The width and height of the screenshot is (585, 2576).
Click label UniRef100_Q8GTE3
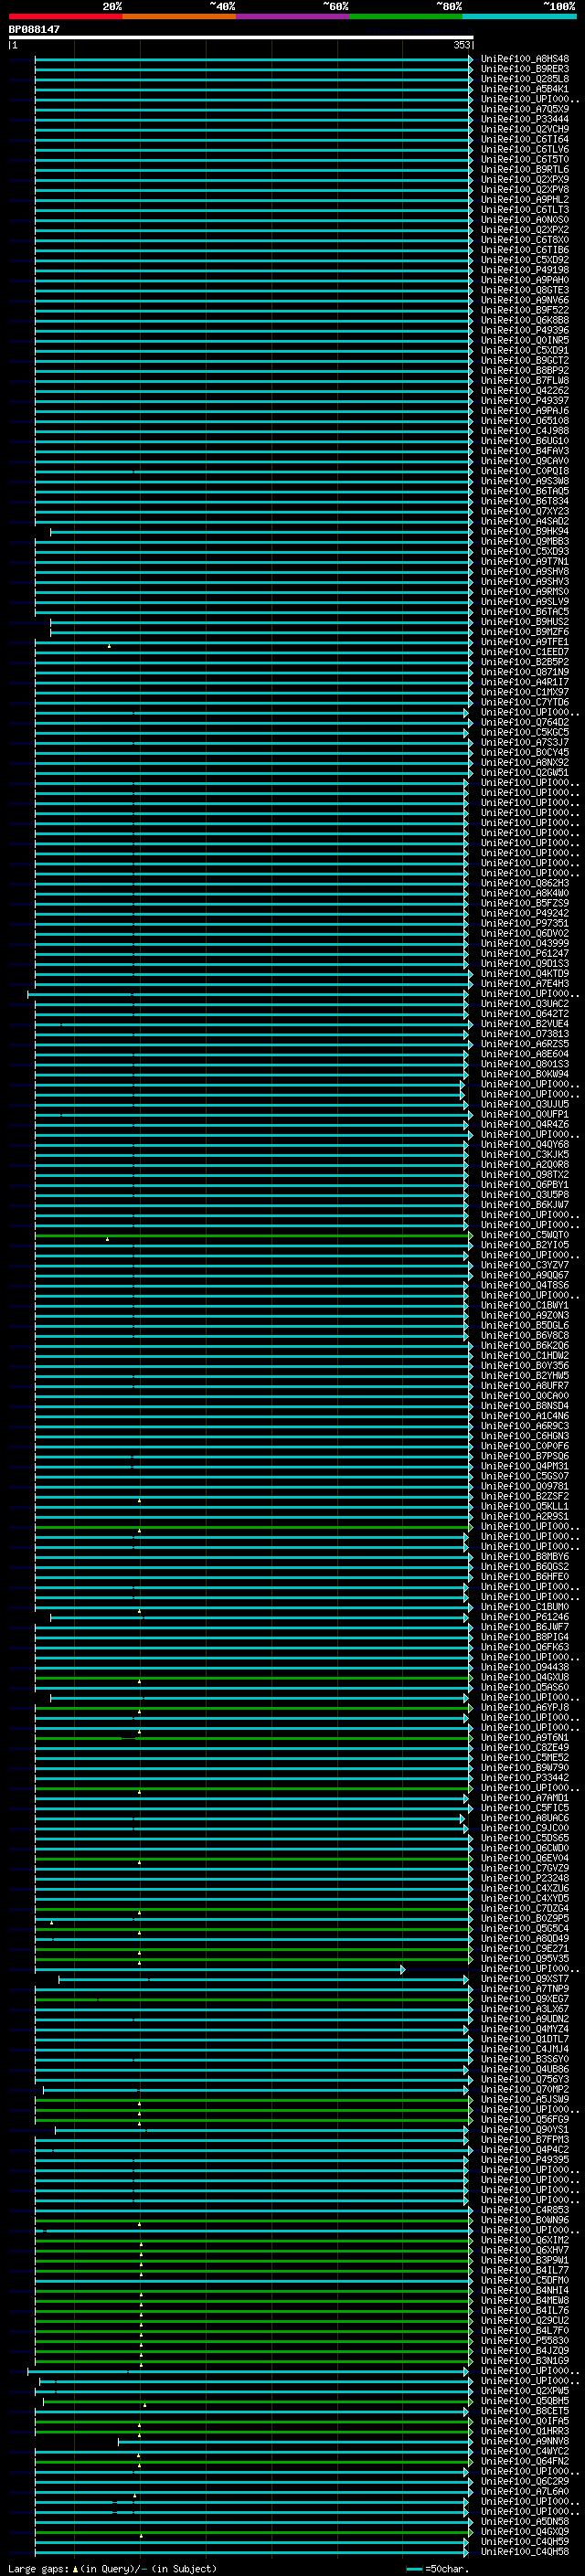(525, 290)
